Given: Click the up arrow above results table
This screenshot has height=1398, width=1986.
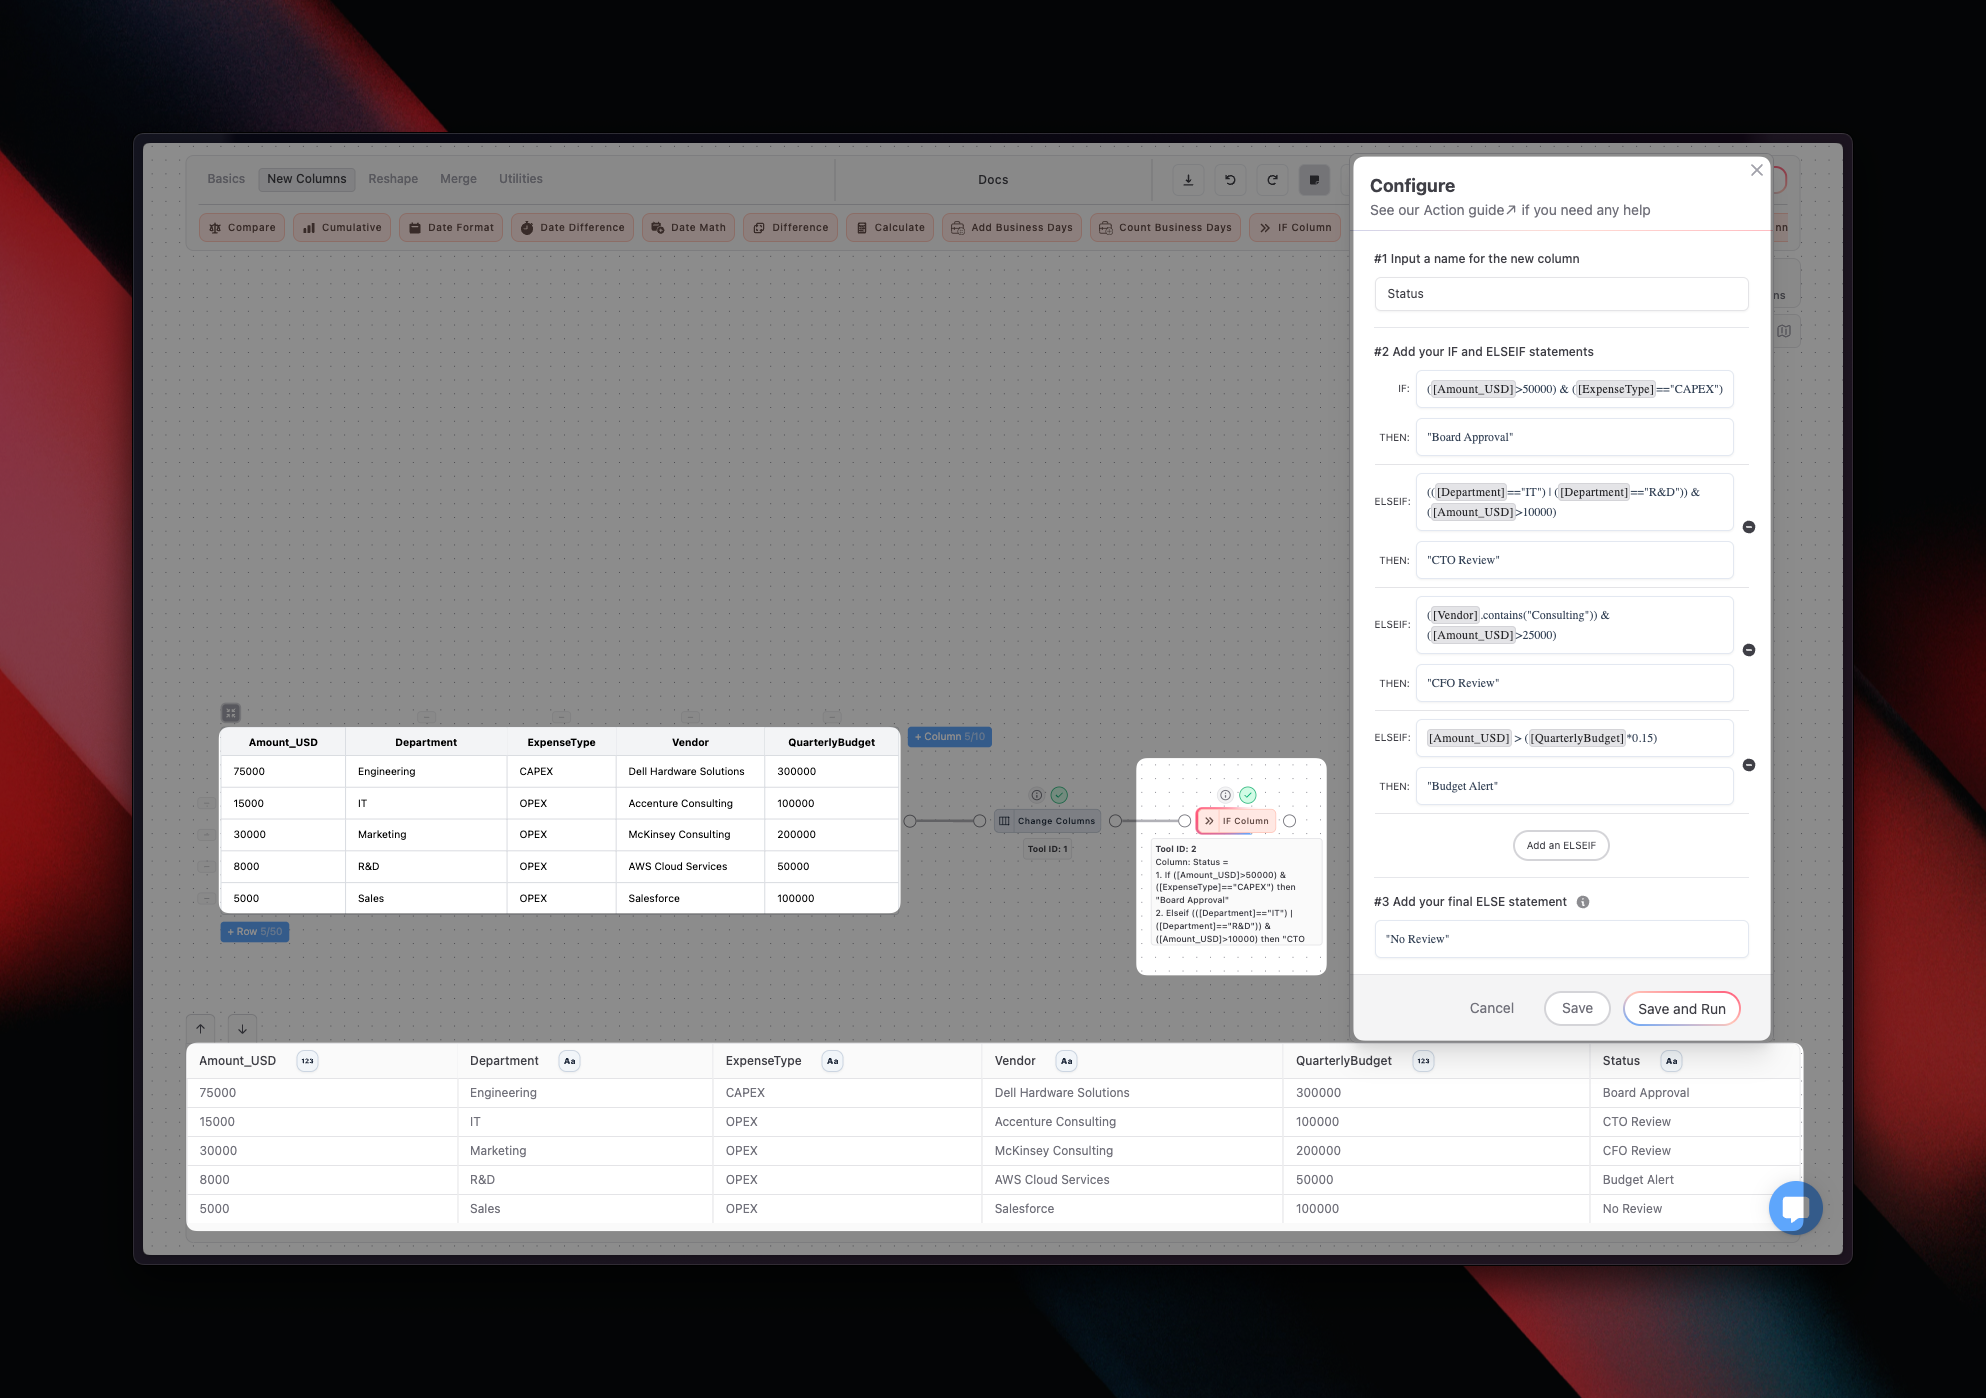Looking at the screenshot, I should tap(201, 1028).
